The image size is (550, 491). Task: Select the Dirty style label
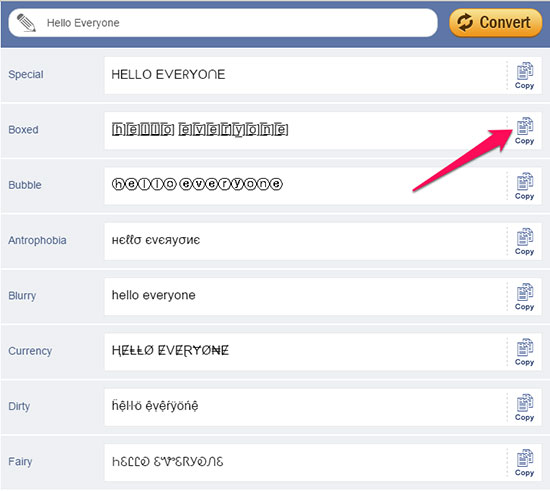19,406
